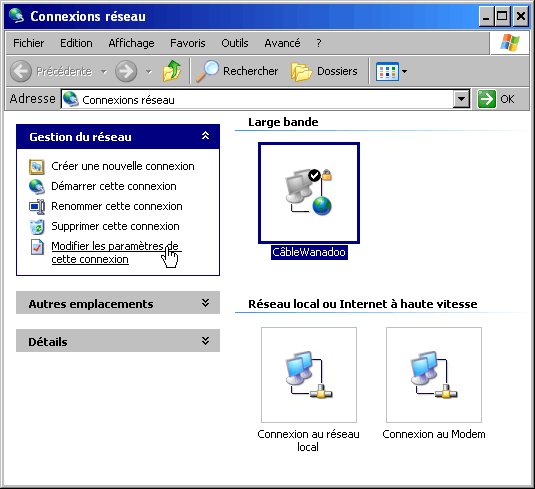Select the CâbleWanadoo connection icon

[x=309, y=193]
